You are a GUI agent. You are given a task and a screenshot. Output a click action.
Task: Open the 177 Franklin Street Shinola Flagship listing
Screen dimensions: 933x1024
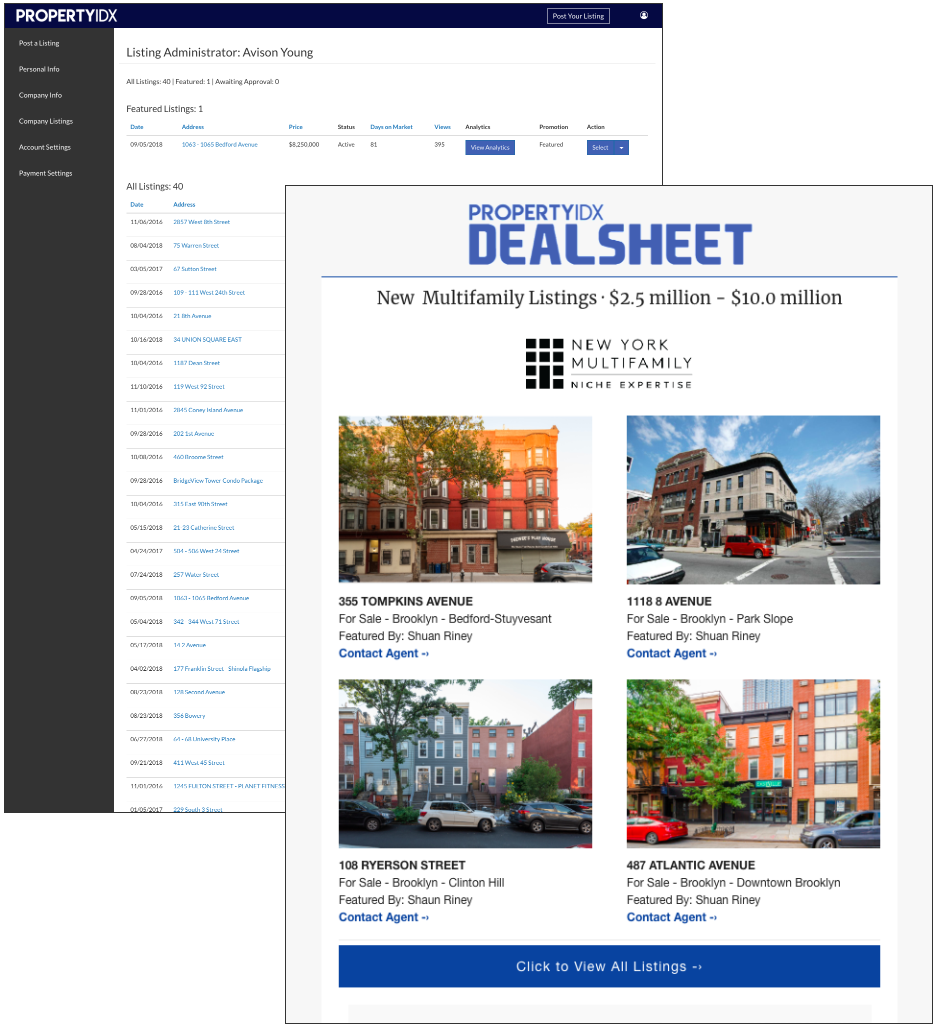coord(221,669)
